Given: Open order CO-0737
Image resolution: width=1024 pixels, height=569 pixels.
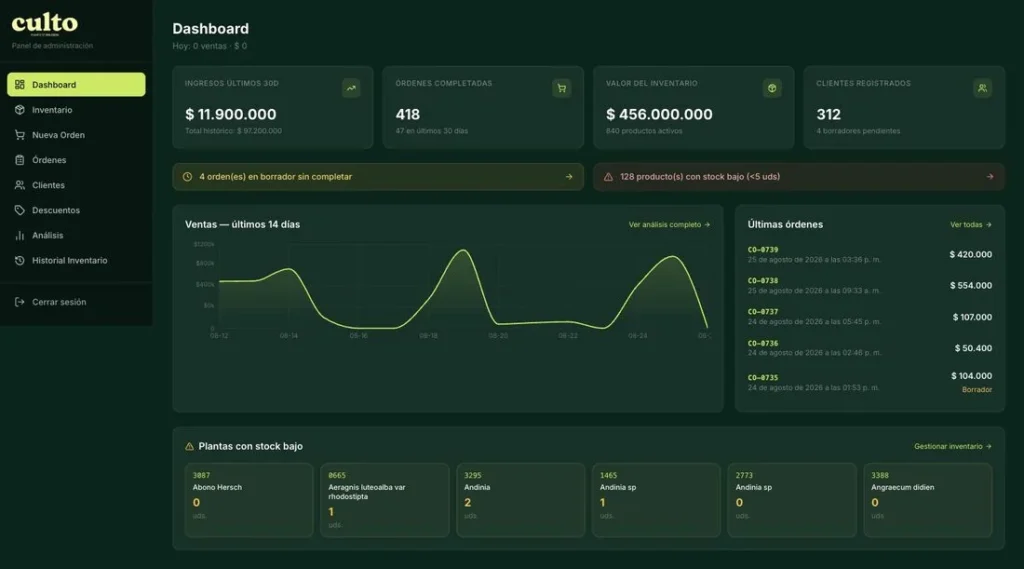Looking at the screenshot, I should (869, 317).
